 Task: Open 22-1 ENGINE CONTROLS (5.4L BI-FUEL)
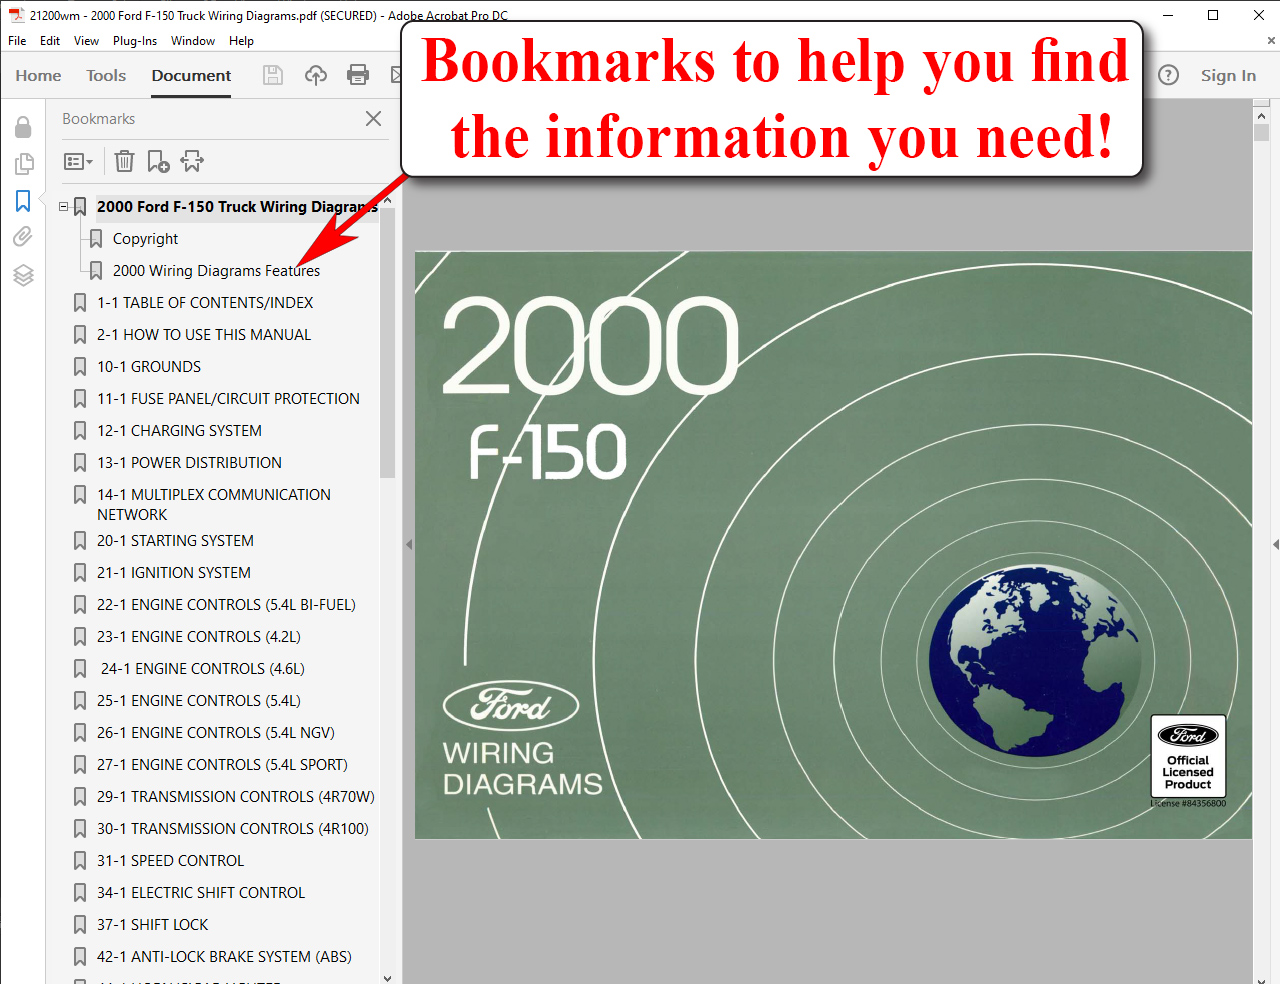tap(226, 605)
